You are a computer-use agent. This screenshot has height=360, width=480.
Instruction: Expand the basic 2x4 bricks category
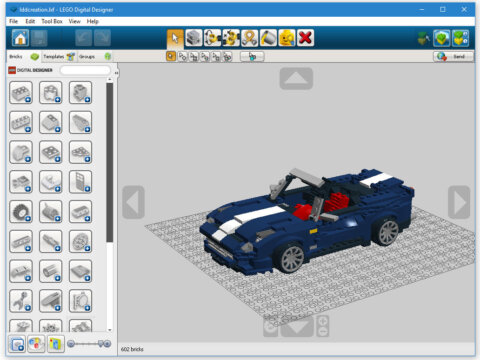[x=21, y=93]
